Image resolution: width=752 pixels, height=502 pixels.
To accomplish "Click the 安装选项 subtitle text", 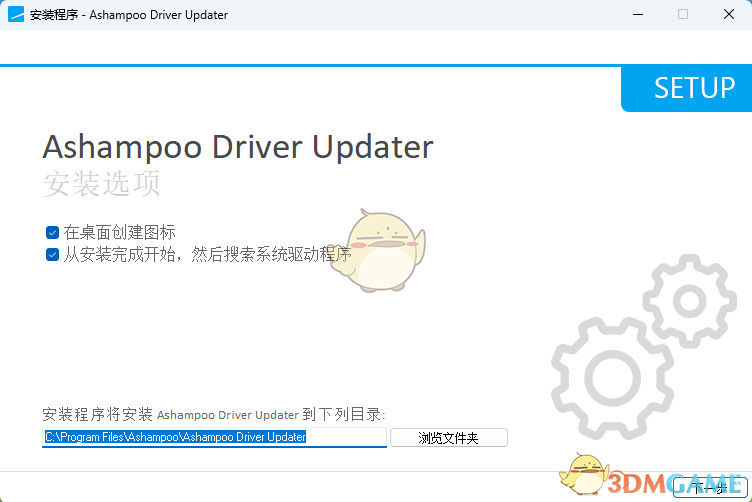I will 102,183.
